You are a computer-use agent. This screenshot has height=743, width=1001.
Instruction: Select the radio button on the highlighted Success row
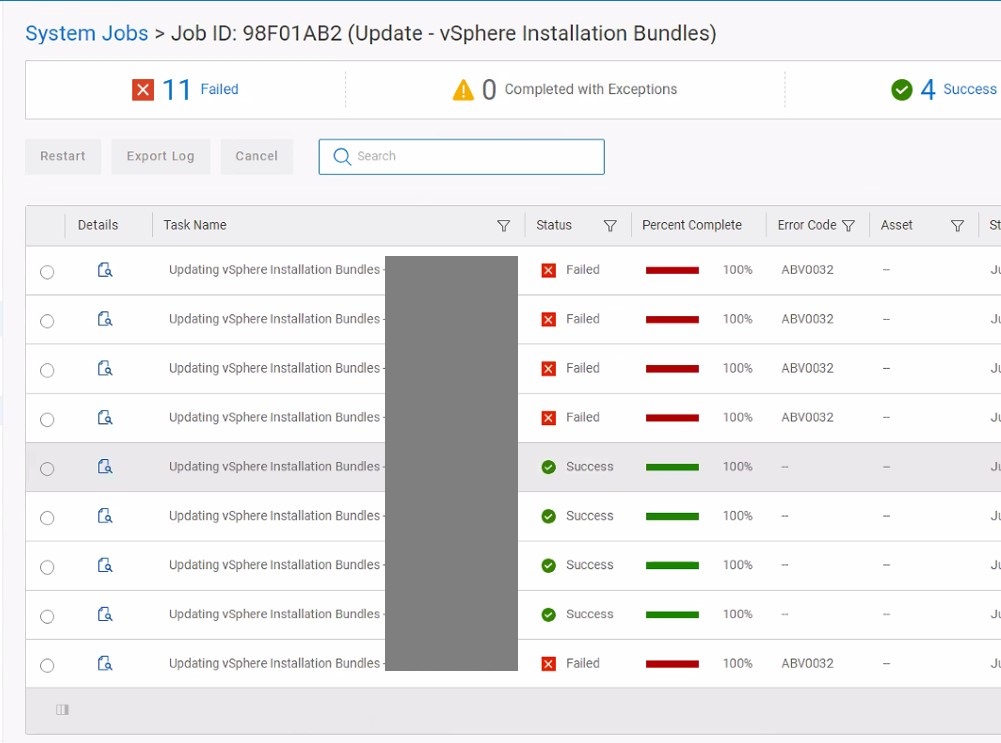pyautogui.click(x=47, y=467)
